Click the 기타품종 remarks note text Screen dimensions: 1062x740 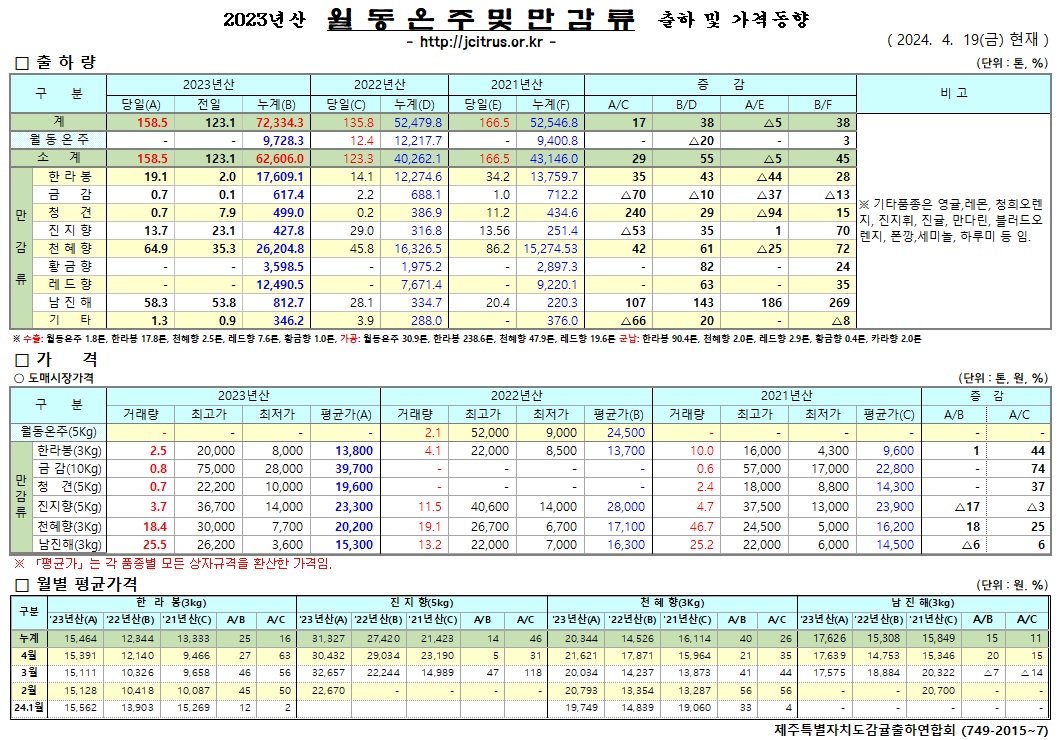(952, 220)
